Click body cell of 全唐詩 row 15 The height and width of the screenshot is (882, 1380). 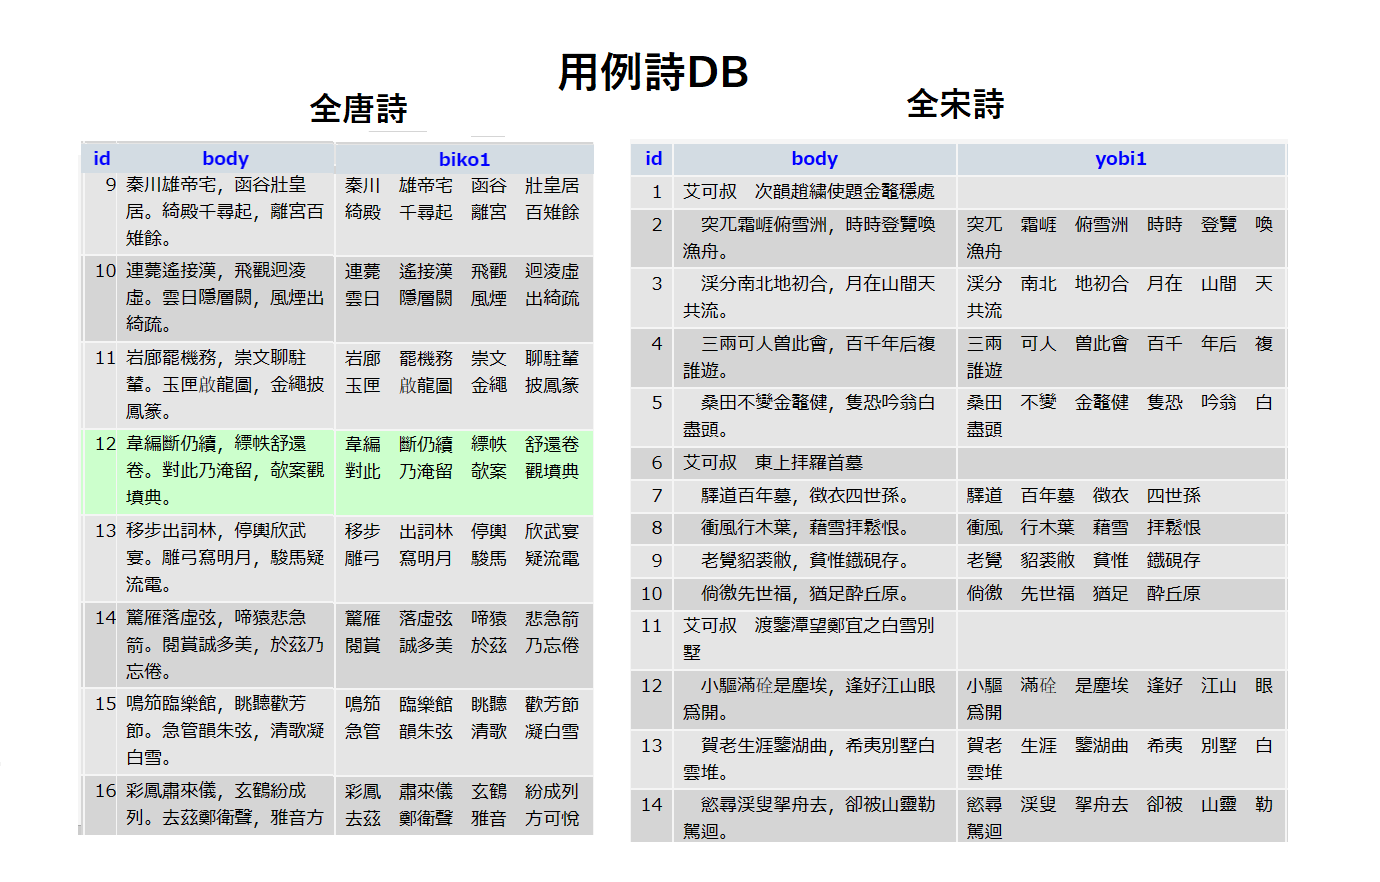pos(226,731)
